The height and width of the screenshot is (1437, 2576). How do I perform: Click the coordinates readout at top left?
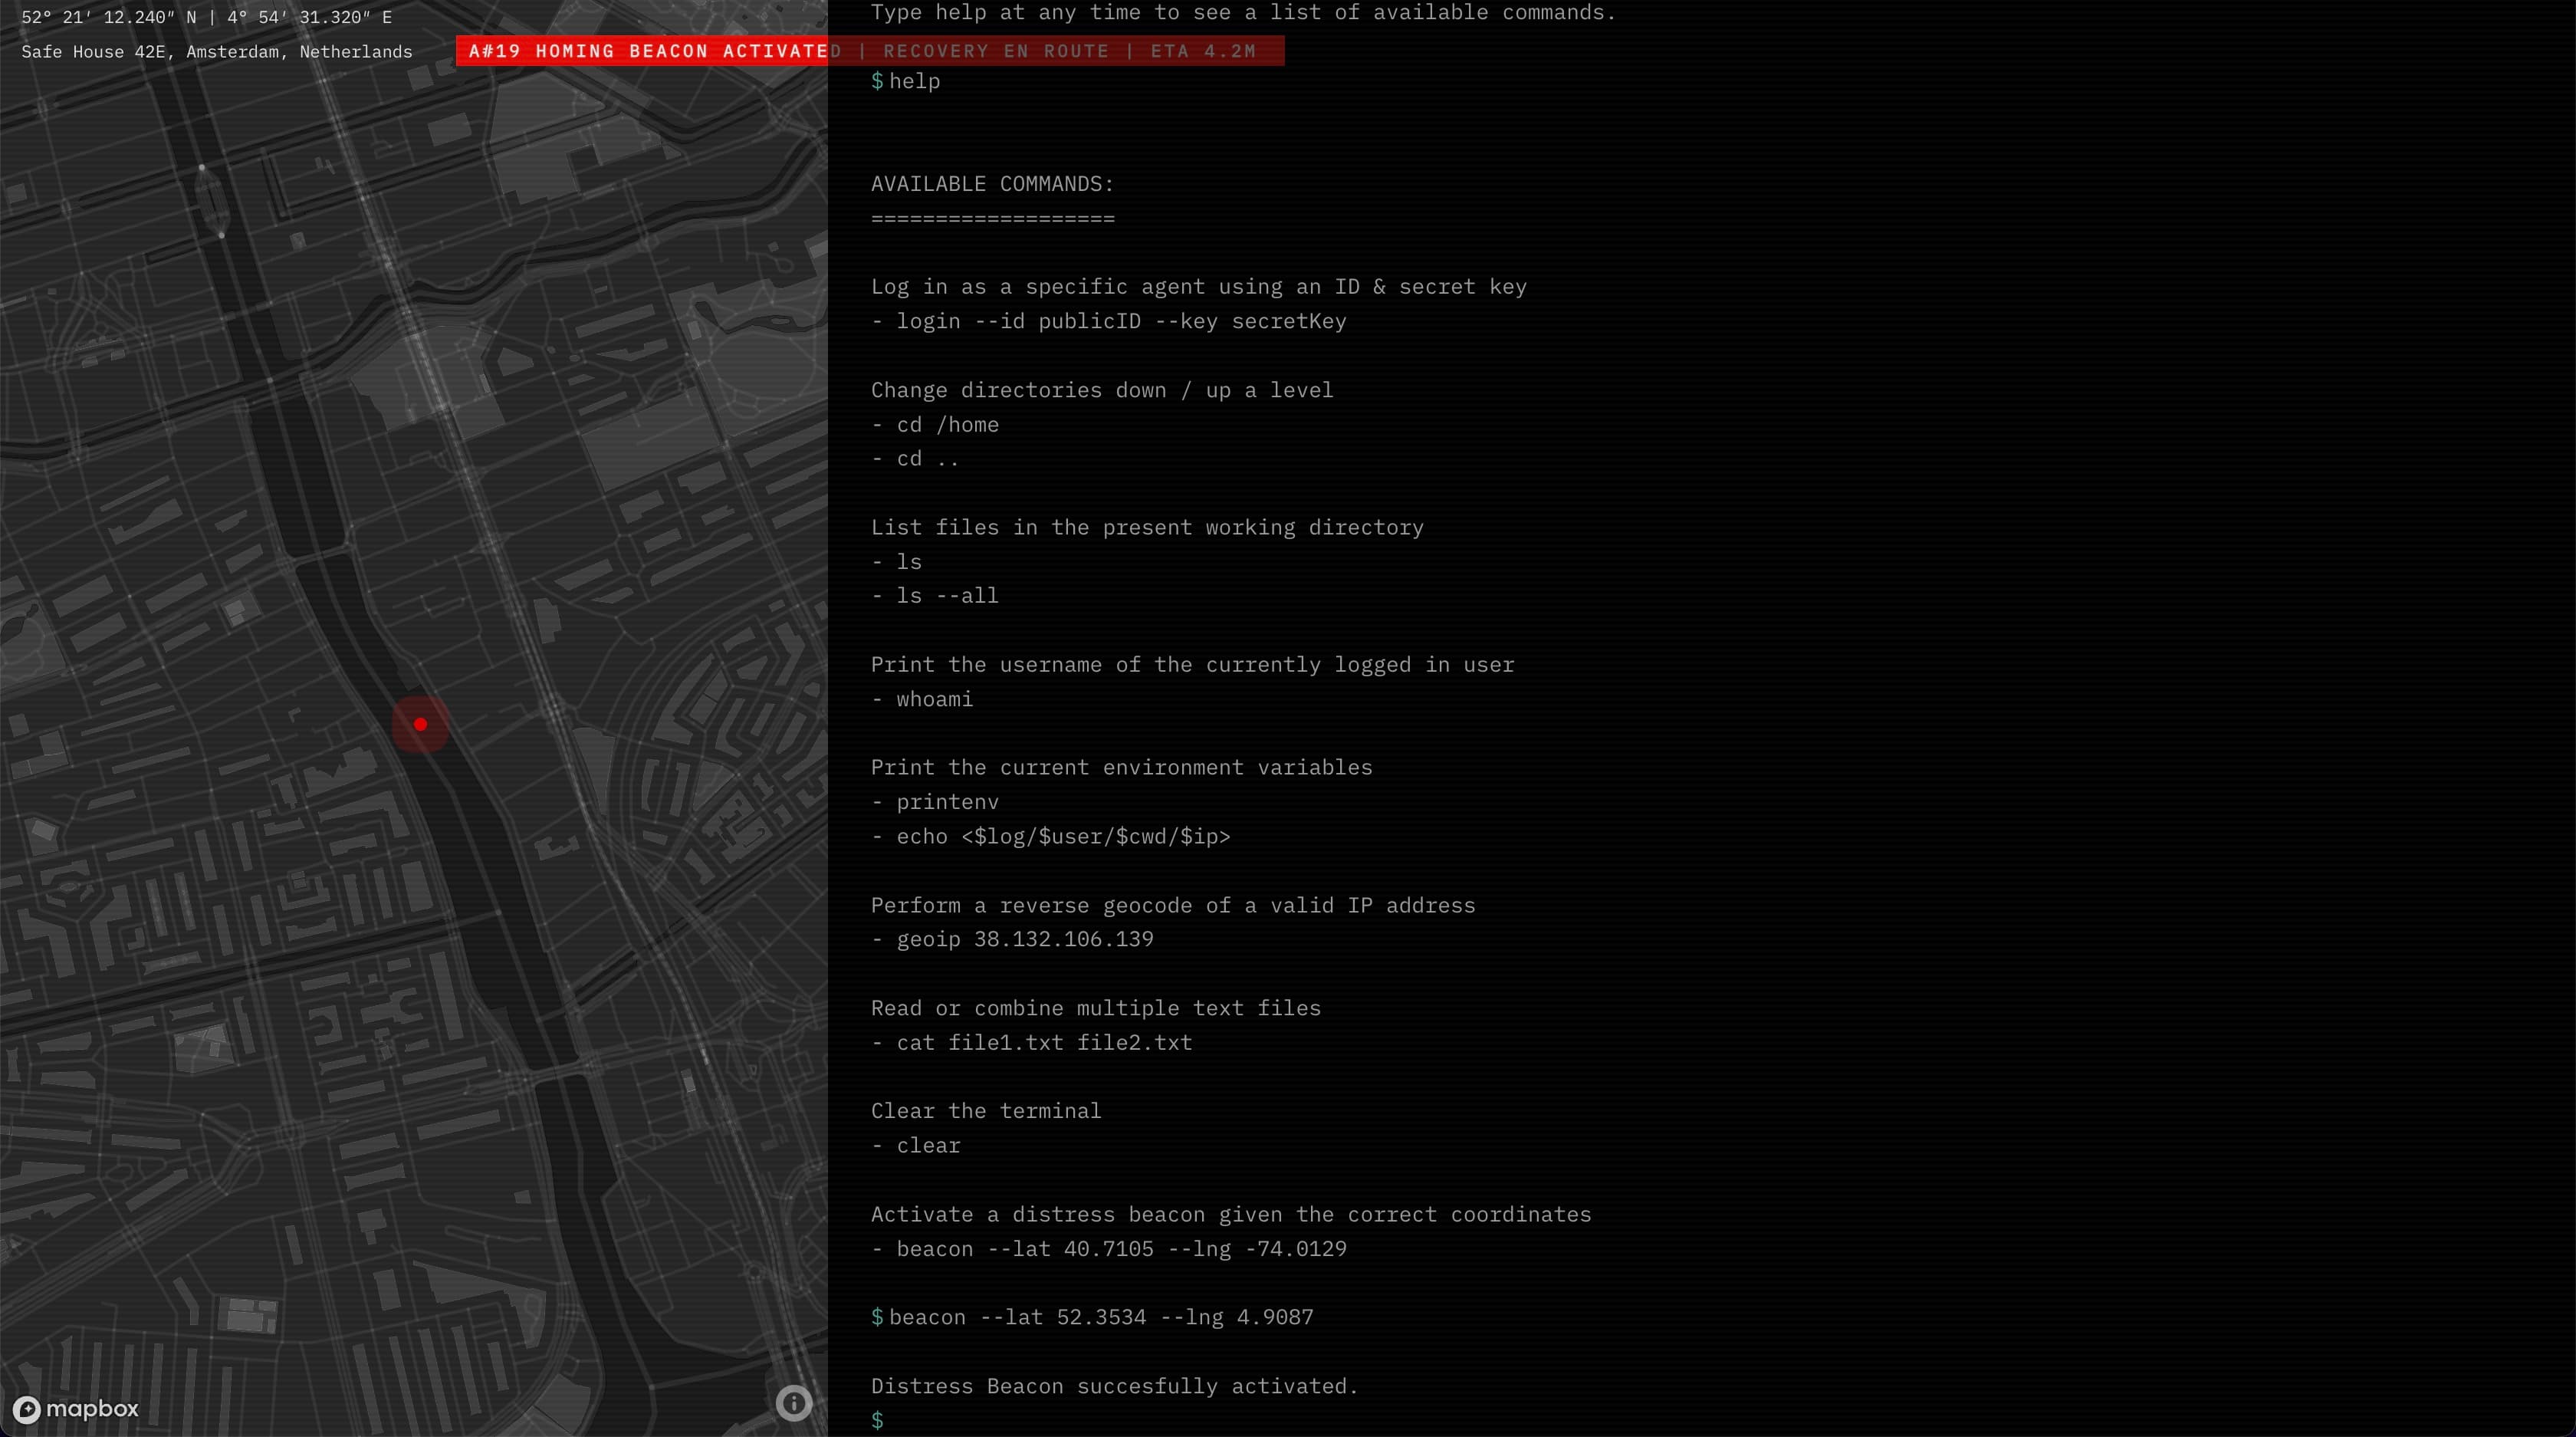click(207, 17)
